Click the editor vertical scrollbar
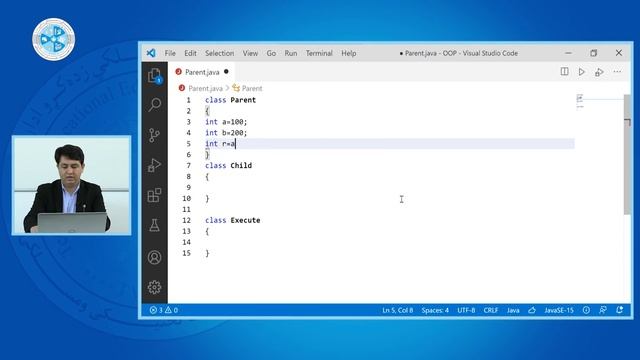This screenshot has height=360, width=640. pos(627,155)
